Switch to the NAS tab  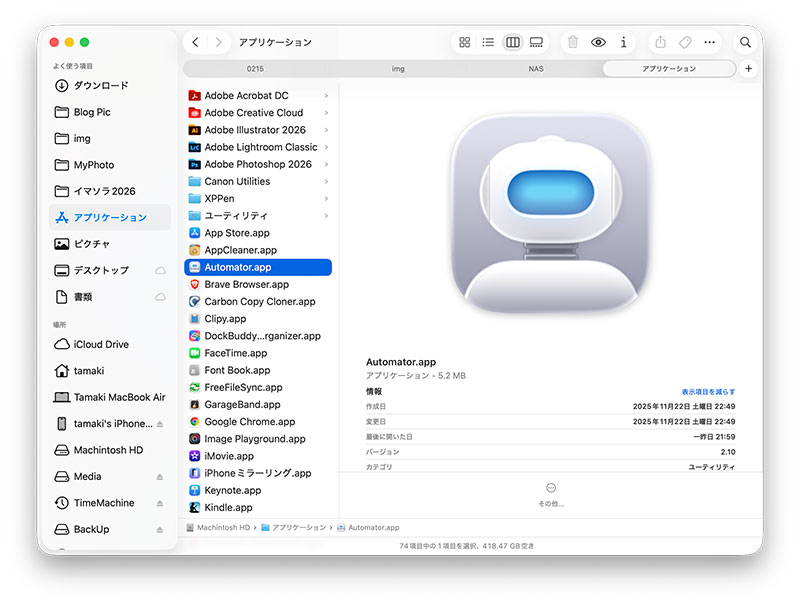tap(536, 69)
